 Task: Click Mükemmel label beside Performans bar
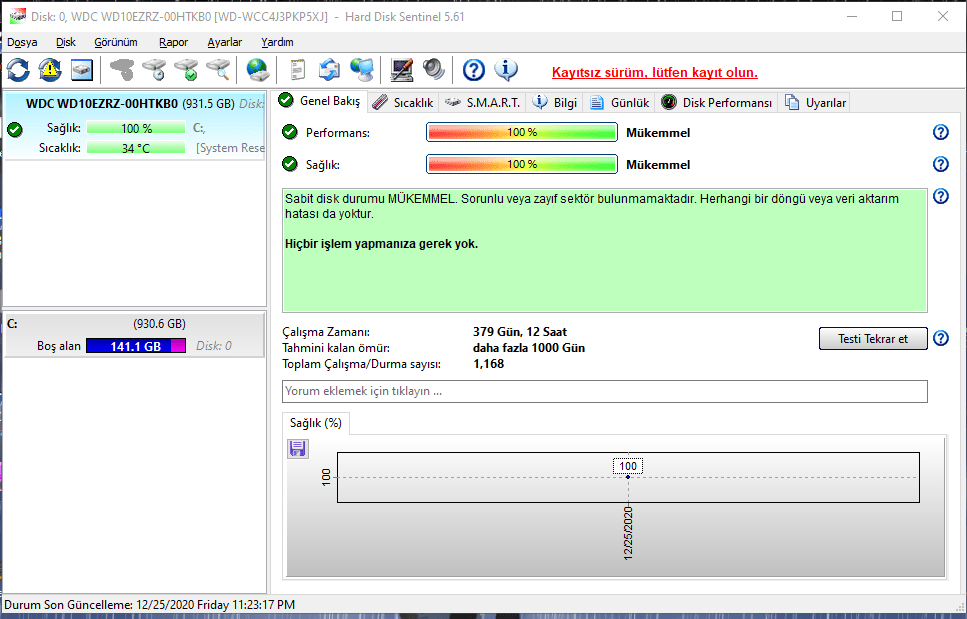(x=658, y=133)
